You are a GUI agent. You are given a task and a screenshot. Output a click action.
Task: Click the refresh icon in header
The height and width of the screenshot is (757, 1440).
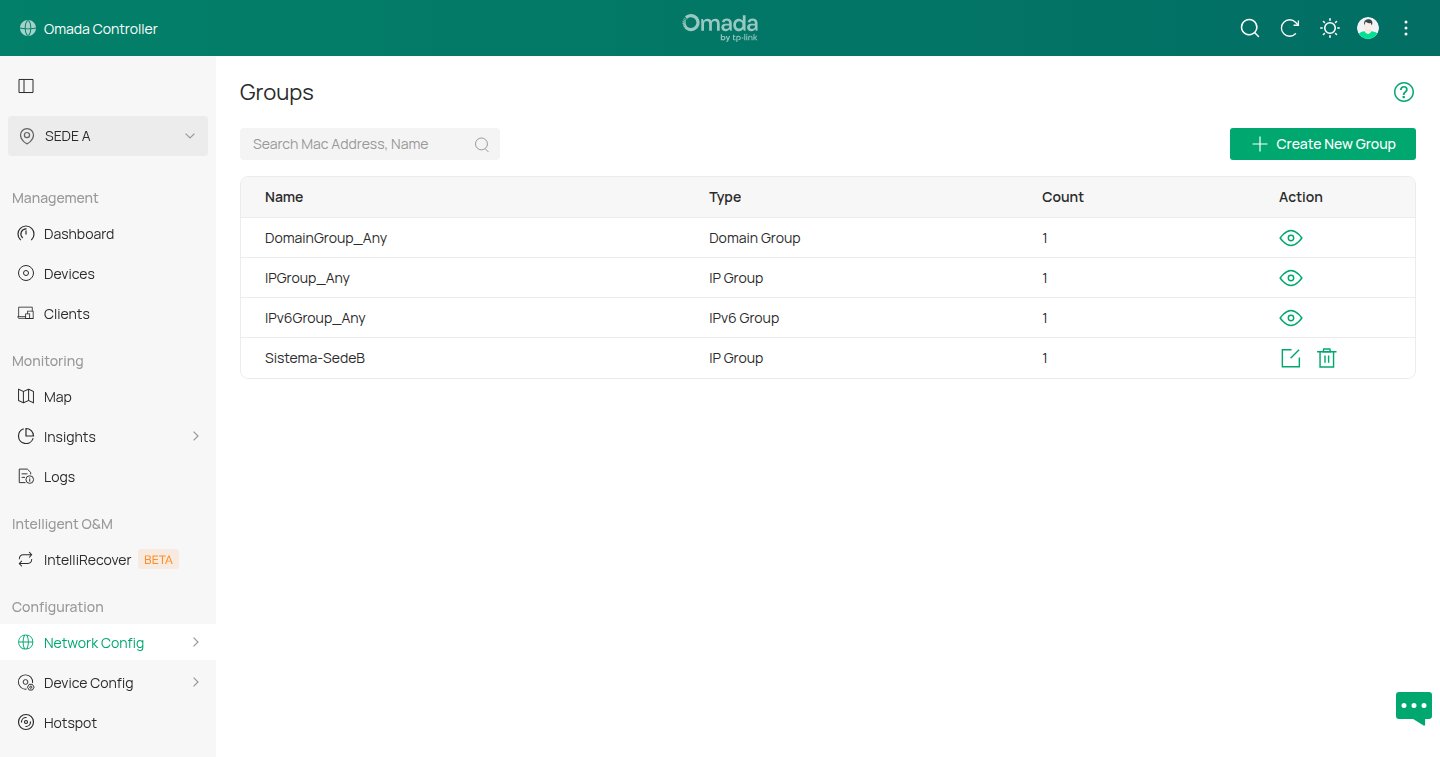1290,28
